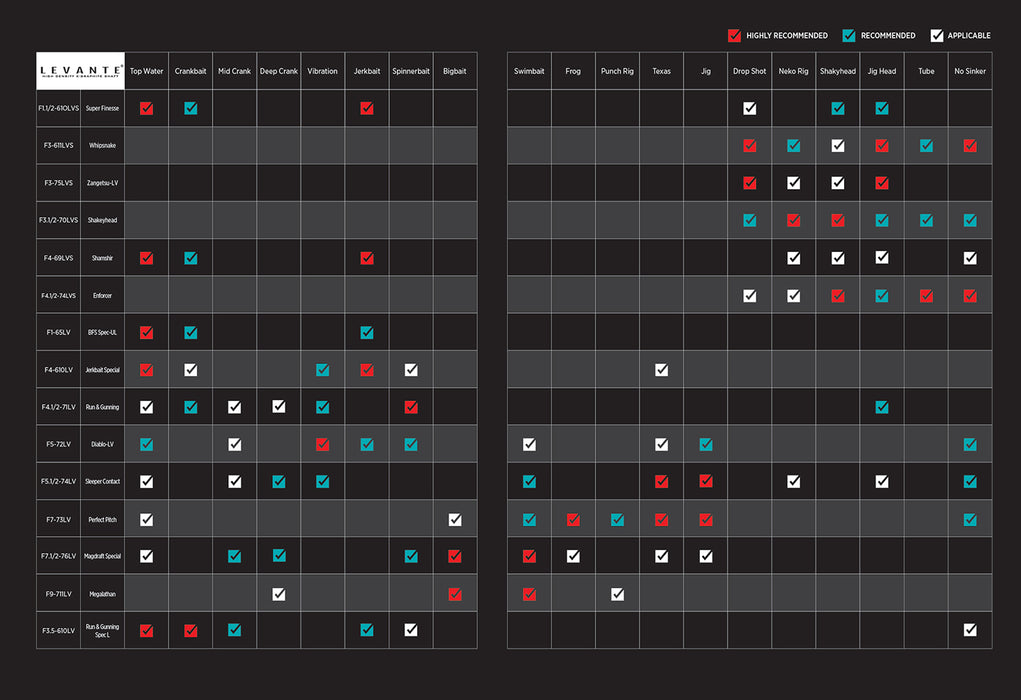
Task: Click the 'F9-711LV' model cell
Action: [x=59, y=594]
